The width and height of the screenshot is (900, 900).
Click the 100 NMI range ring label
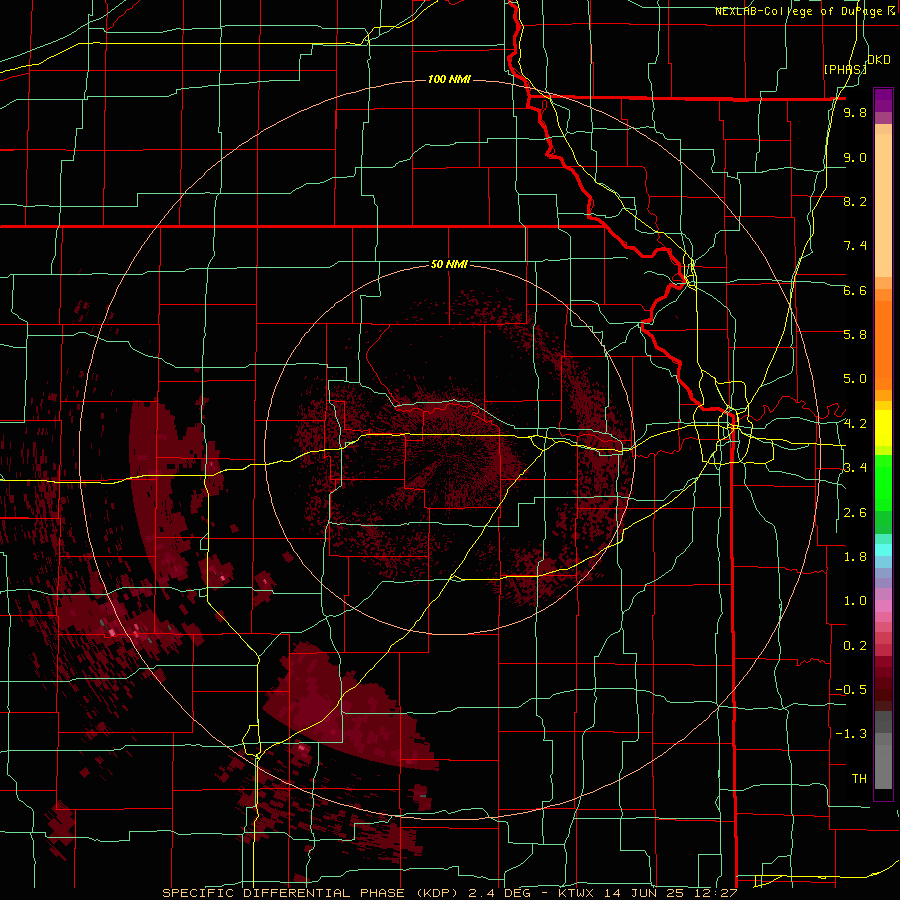click(x=449, y=79)
